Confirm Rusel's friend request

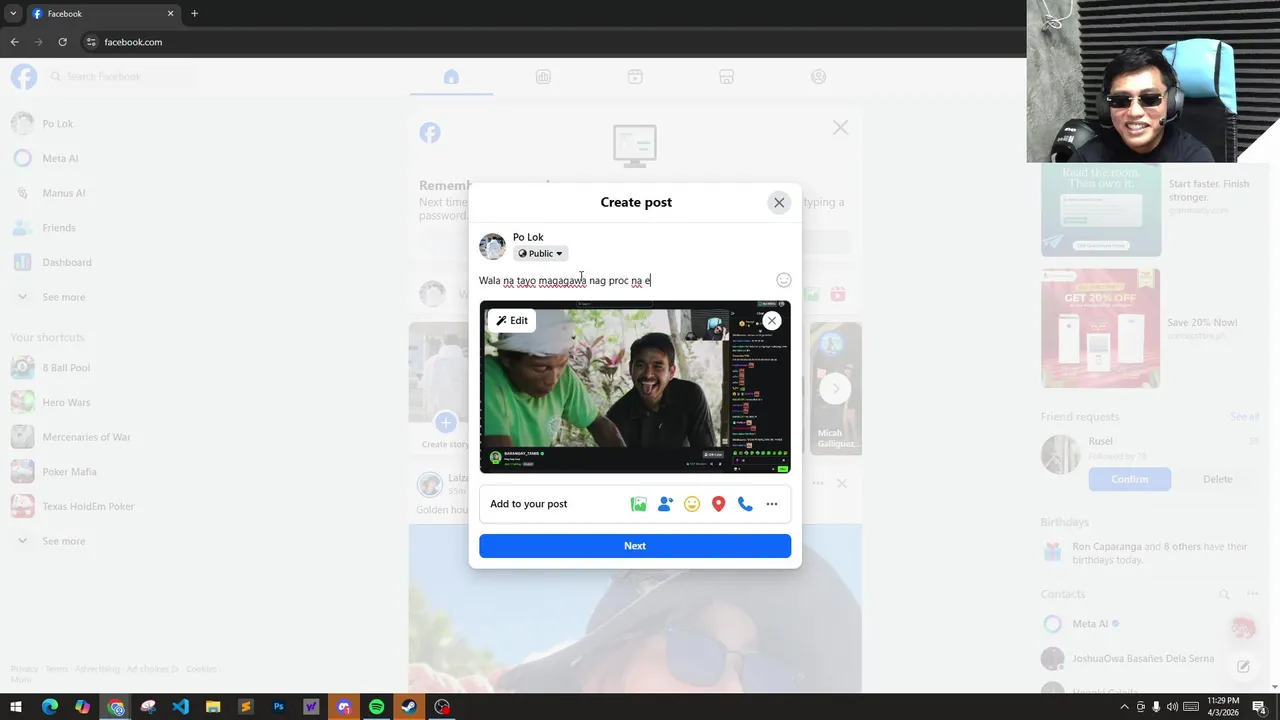pos(1130,479)
